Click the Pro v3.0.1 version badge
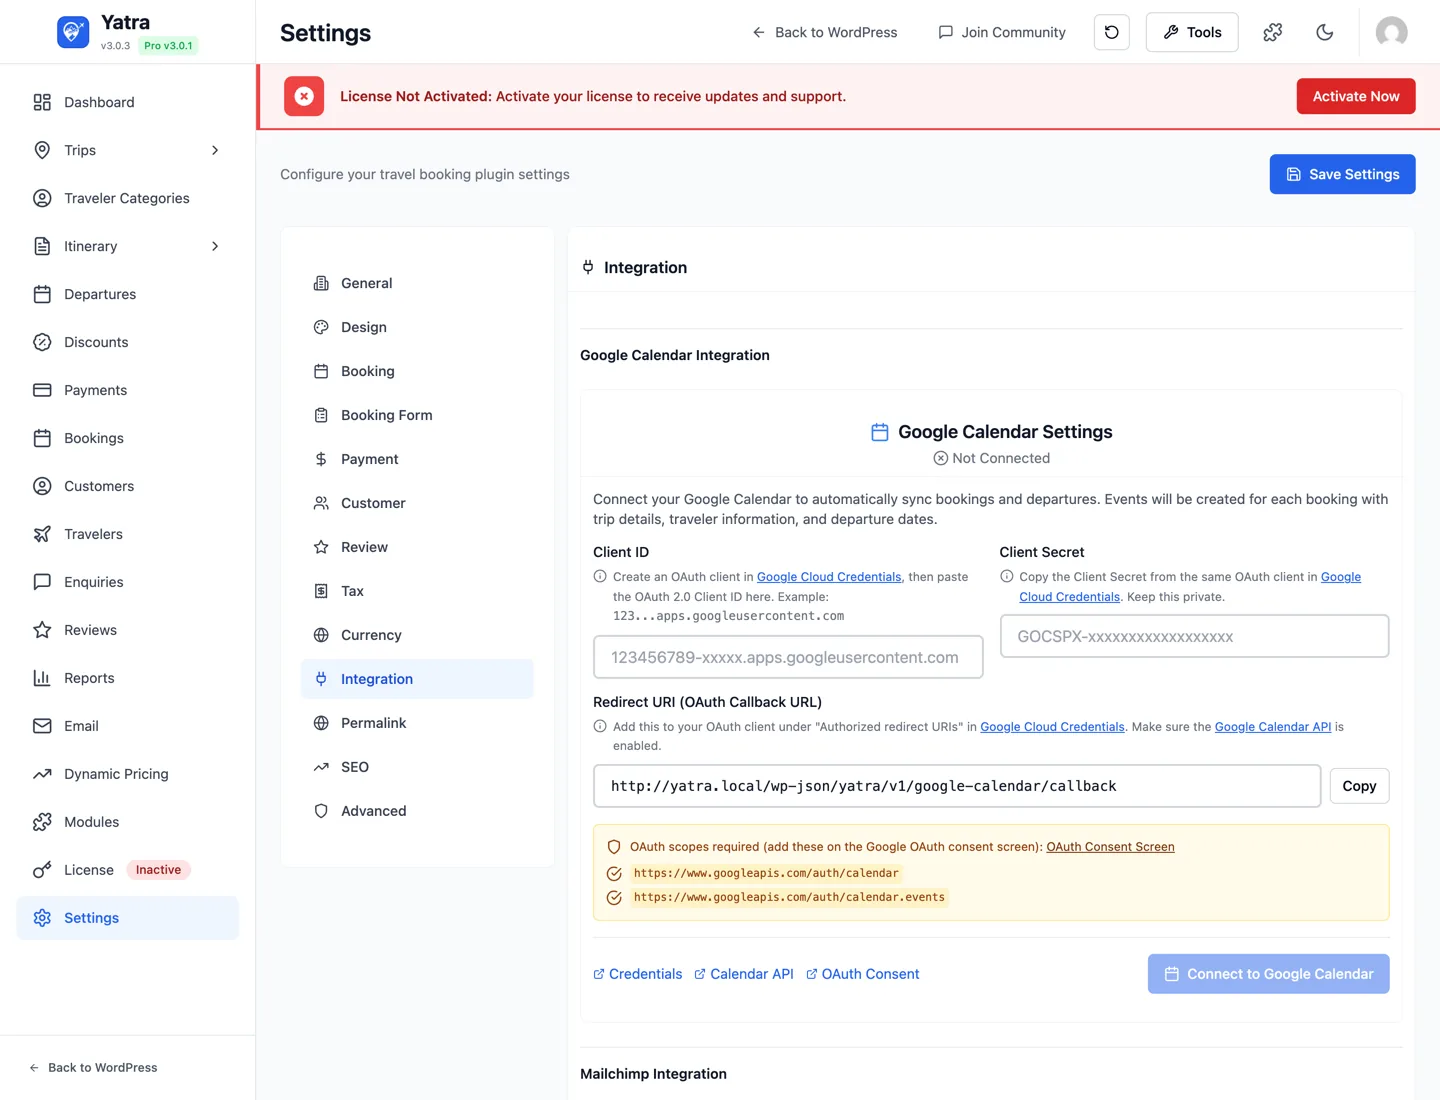1440x1100 pixels. (168, 45)
